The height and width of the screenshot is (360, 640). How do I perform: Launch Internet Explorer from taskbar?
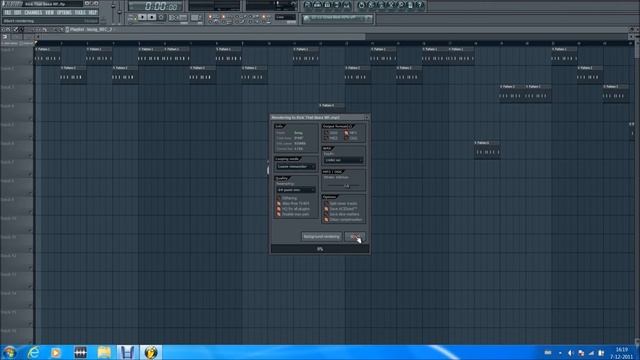33,352
